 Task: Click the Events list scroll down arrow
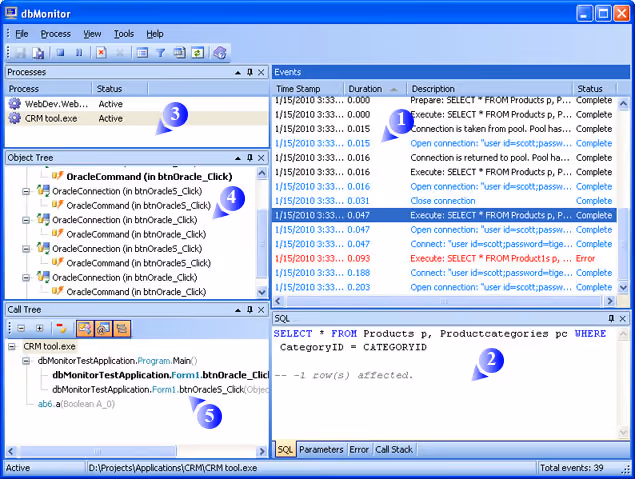[623, 287]
